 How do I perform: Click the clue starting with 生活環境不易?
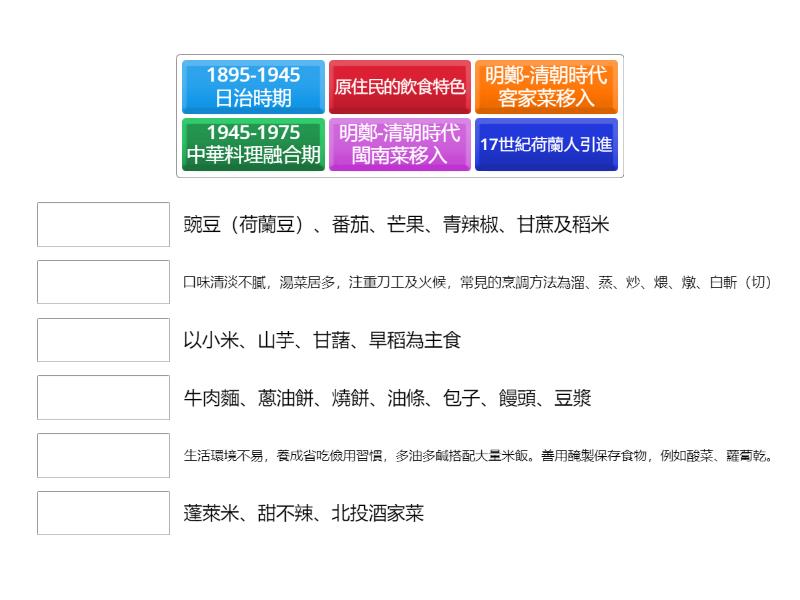(478, 456)
